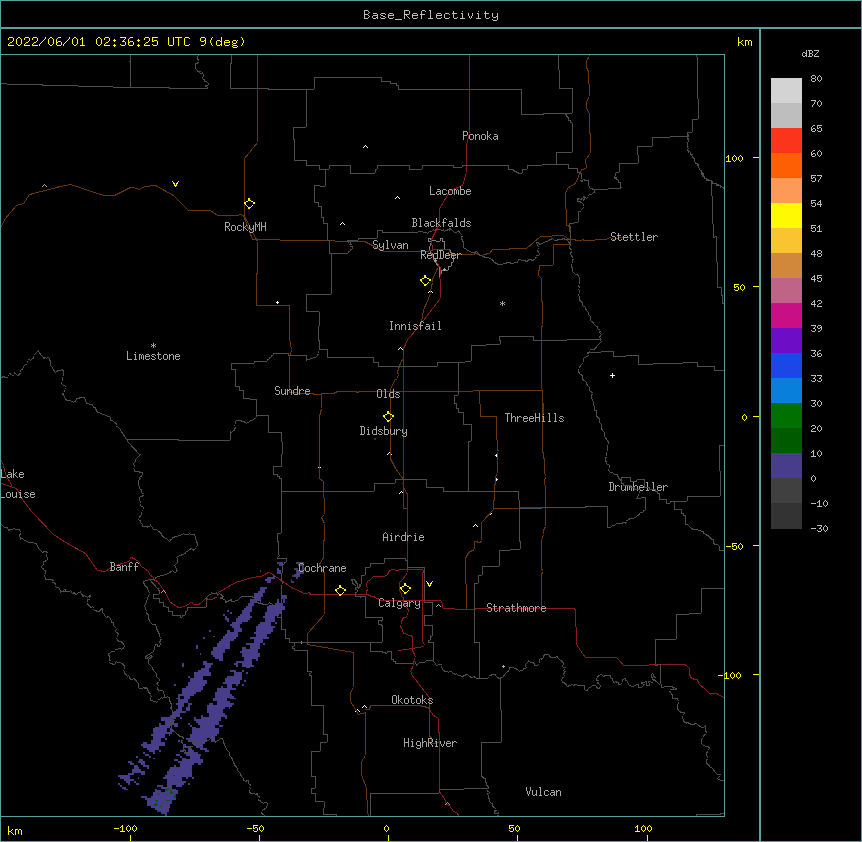Click the Limestone label
This screenshot has width=862, height=842.
tap(153, 356)
